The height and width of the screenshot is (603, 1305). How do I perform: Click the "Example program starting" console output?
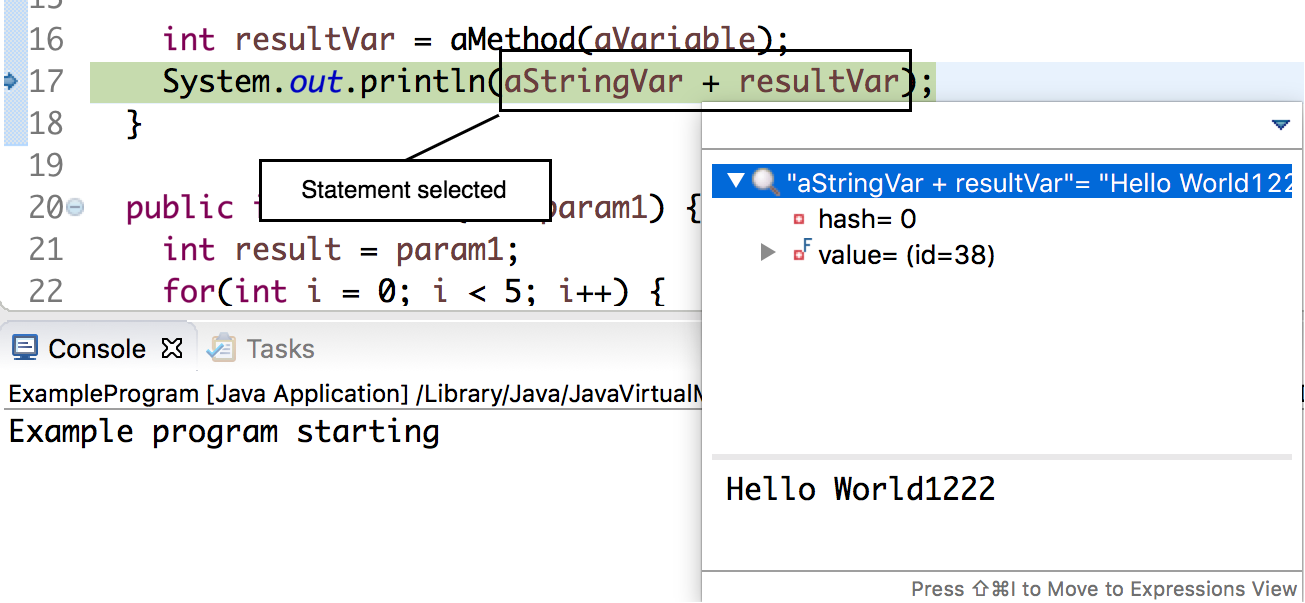click(x=224, y=432)
